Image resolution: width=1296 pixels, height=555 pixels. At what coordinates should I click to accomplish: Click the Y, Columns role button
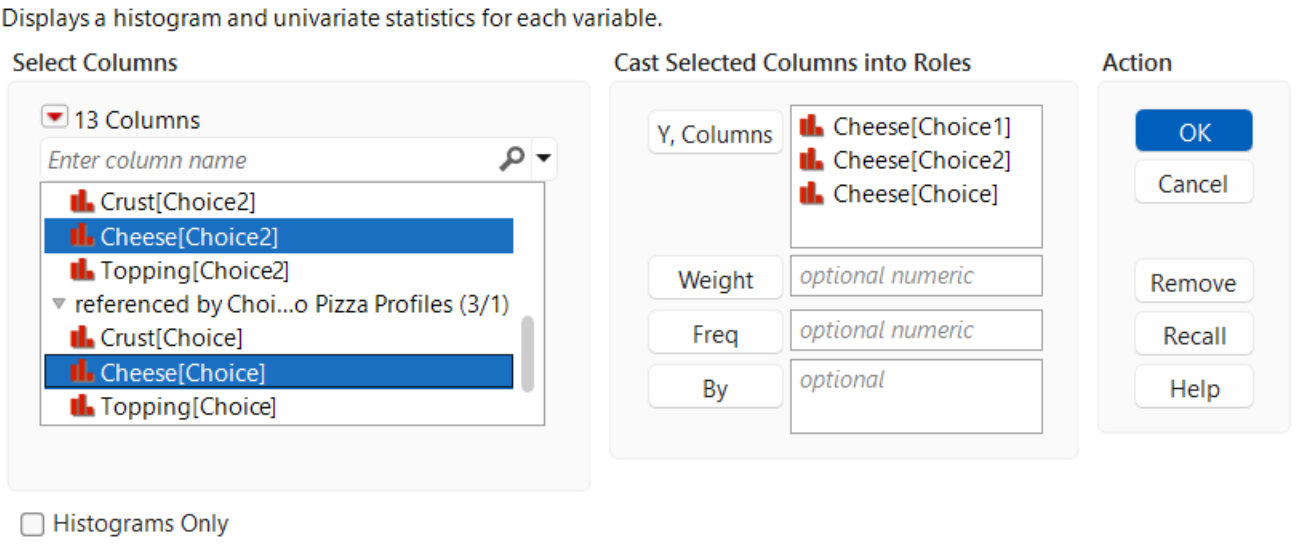tap(715, 134)
